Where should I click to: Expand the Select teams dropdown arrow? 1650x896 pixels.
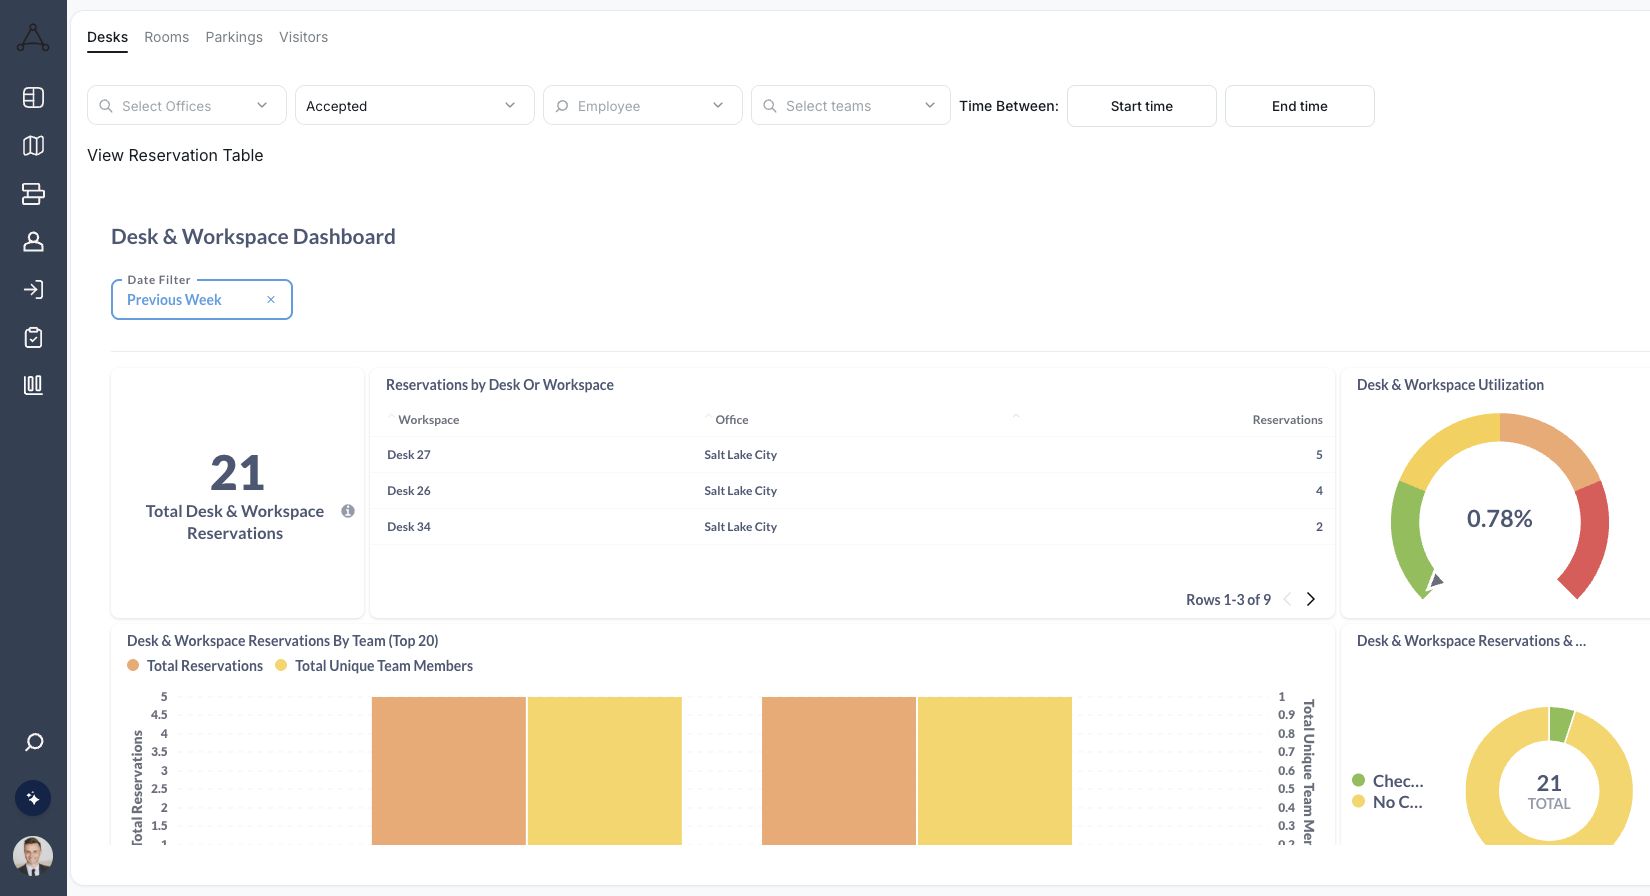tap(930, 105)
